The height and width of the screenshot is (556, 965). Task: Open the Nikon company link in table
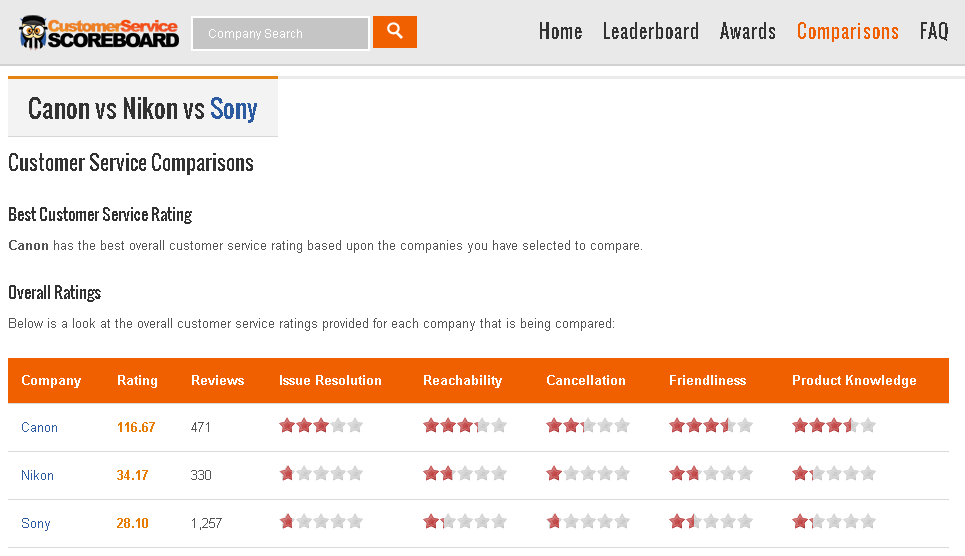click(38, 475)
